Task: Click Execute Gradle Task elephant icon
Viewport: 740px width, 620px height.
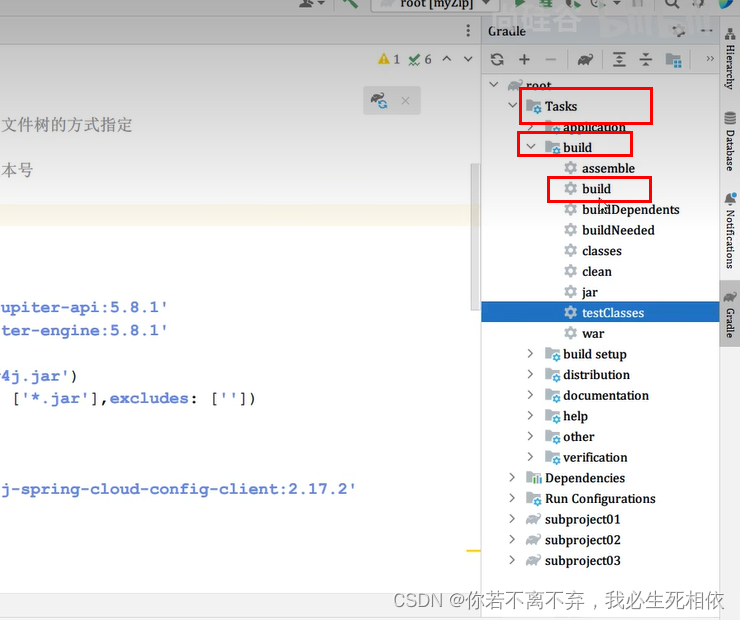Action: point(585,59)
